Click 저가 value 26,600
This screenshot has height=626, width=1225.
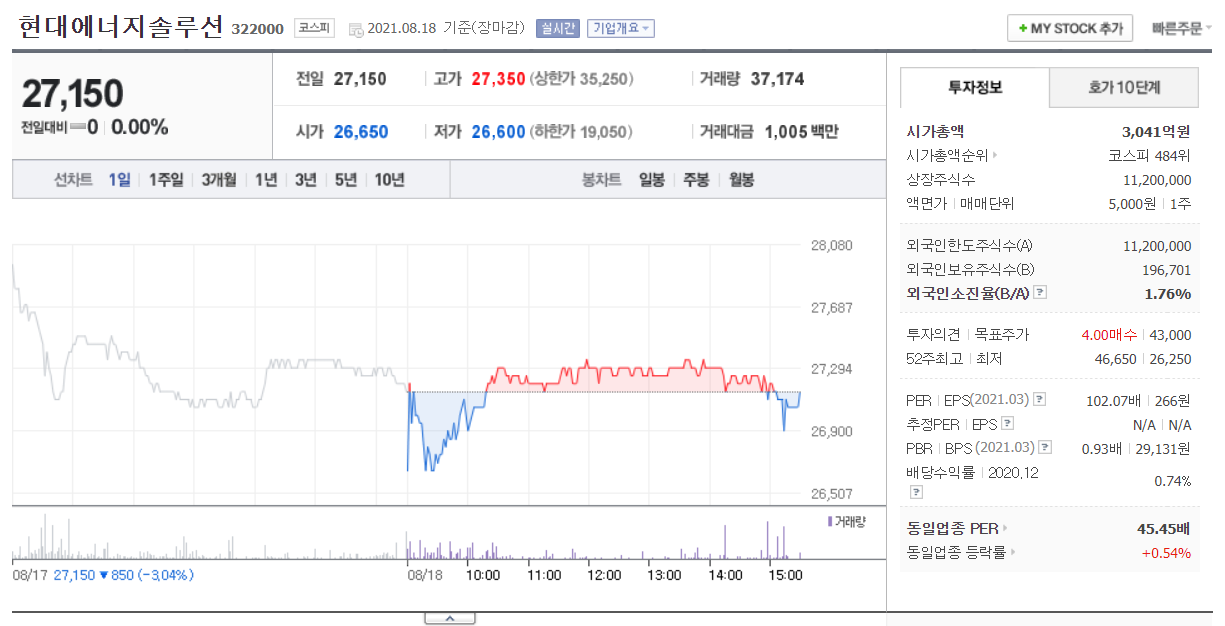[498, 132]
